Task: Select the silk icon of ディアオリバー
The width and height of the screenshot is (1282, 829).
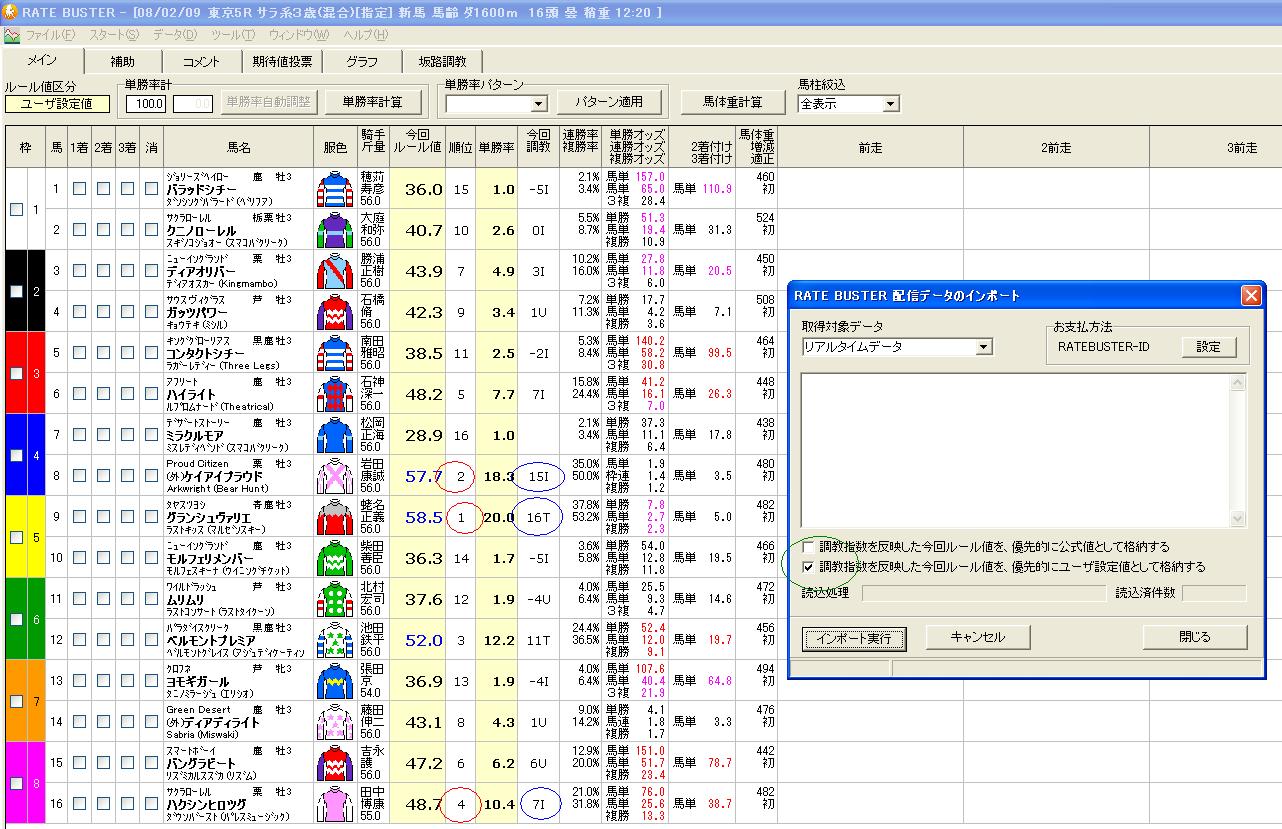Action: coord(334,271)
